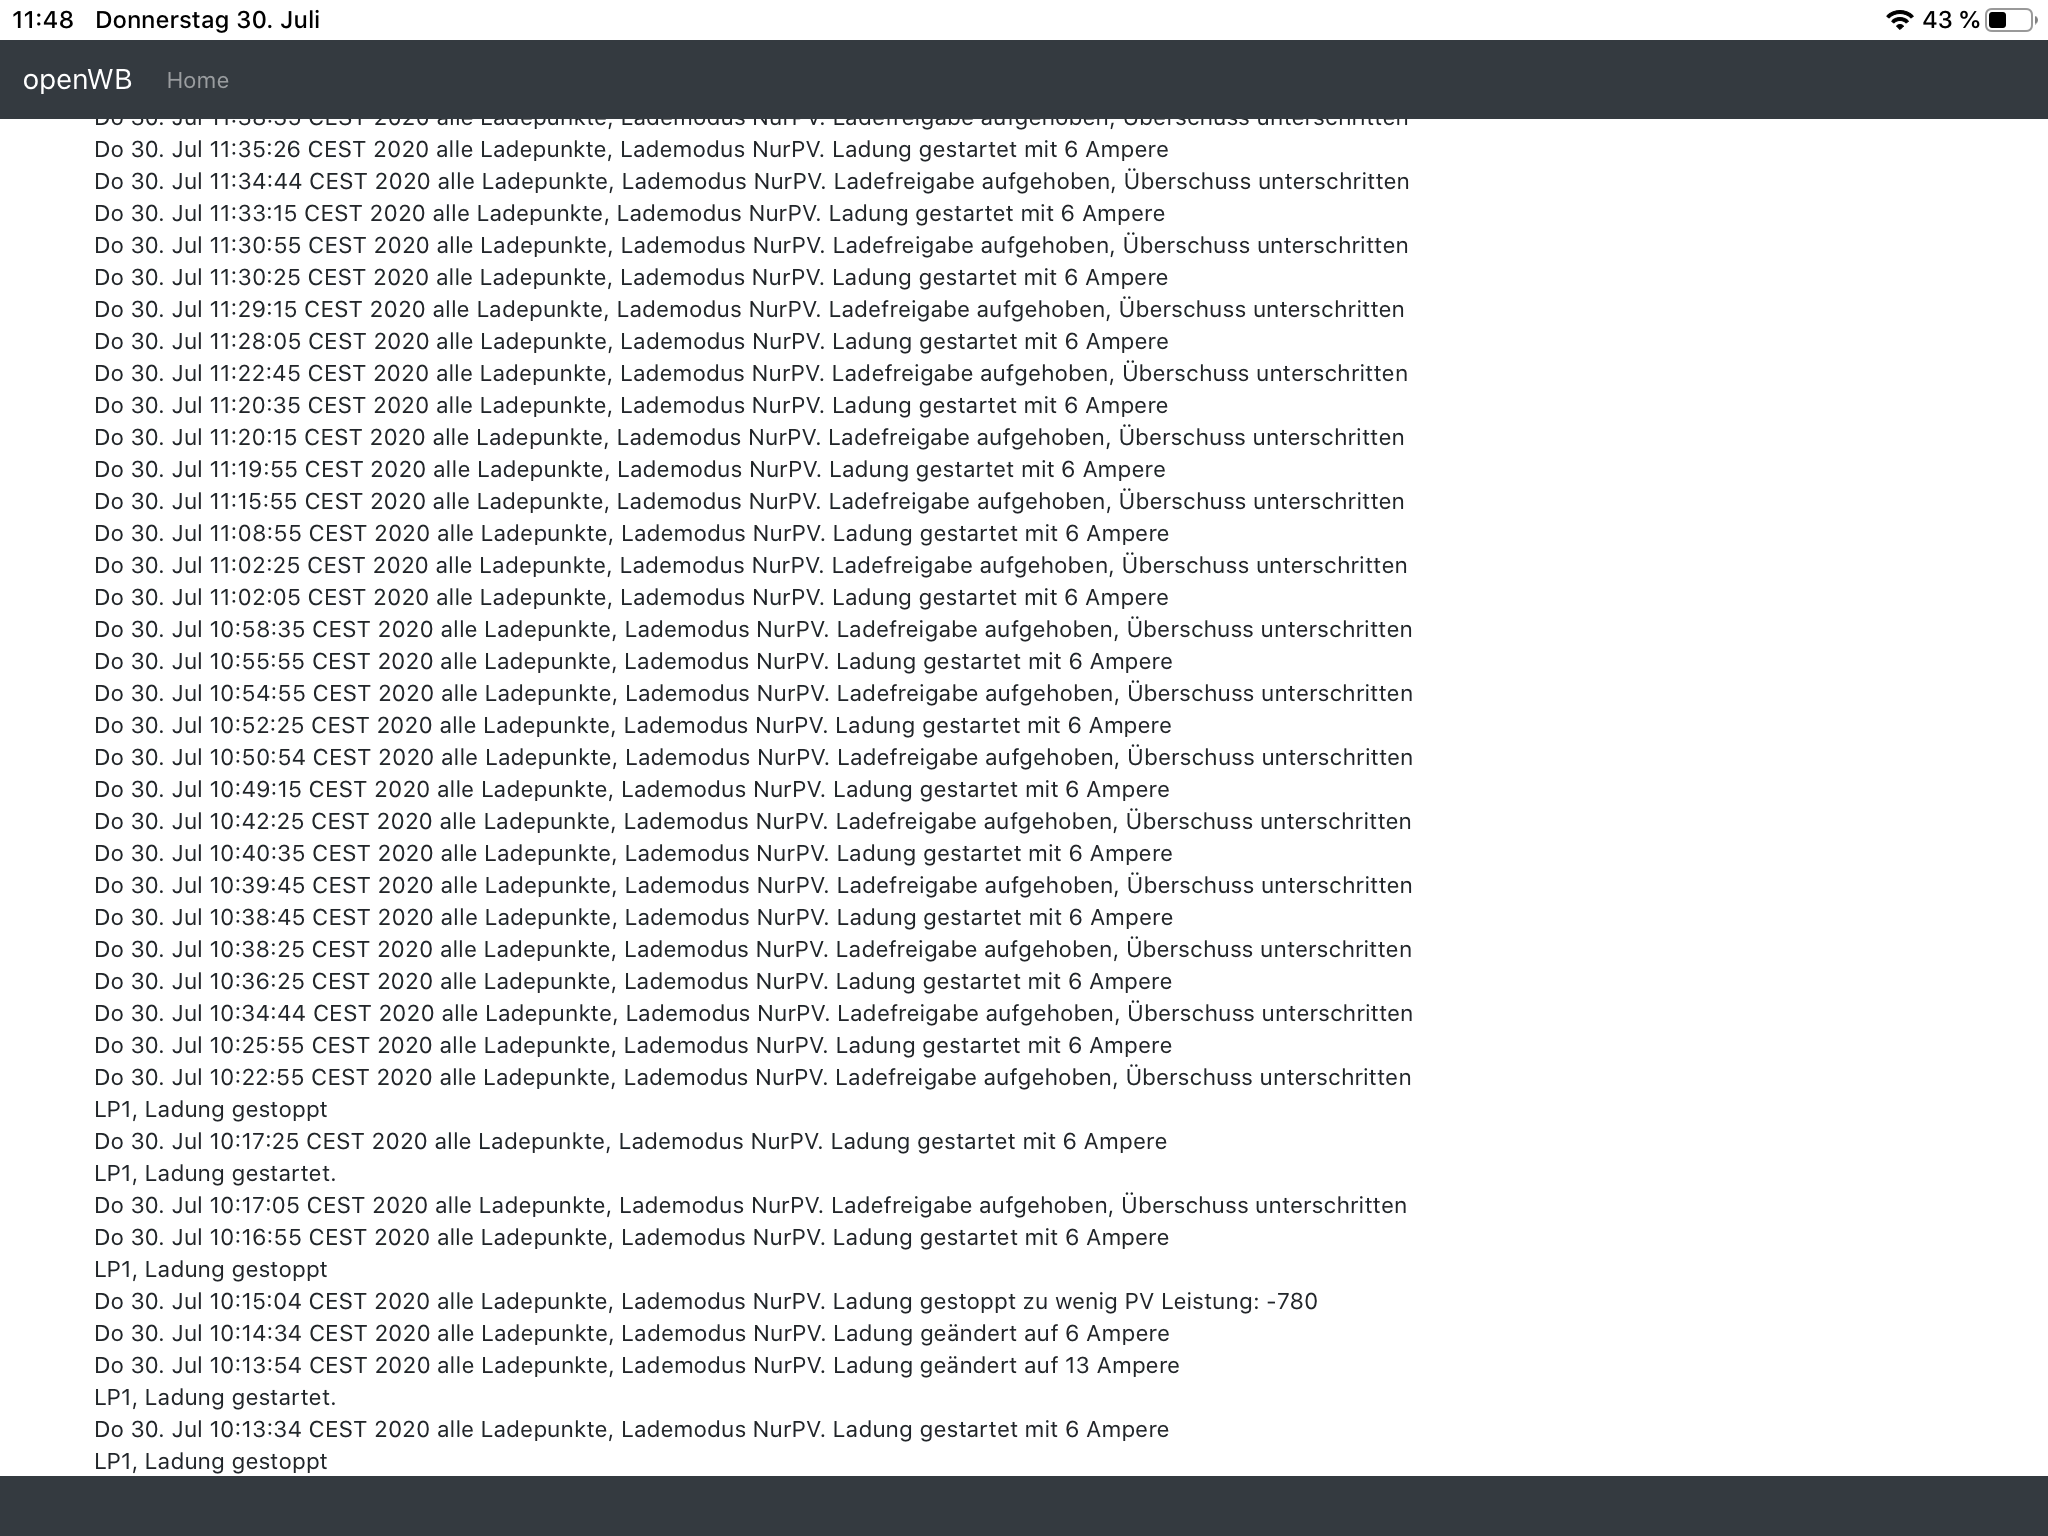Select the 10:58:35 Überschuss unterschritten entry

coord(753,629)
